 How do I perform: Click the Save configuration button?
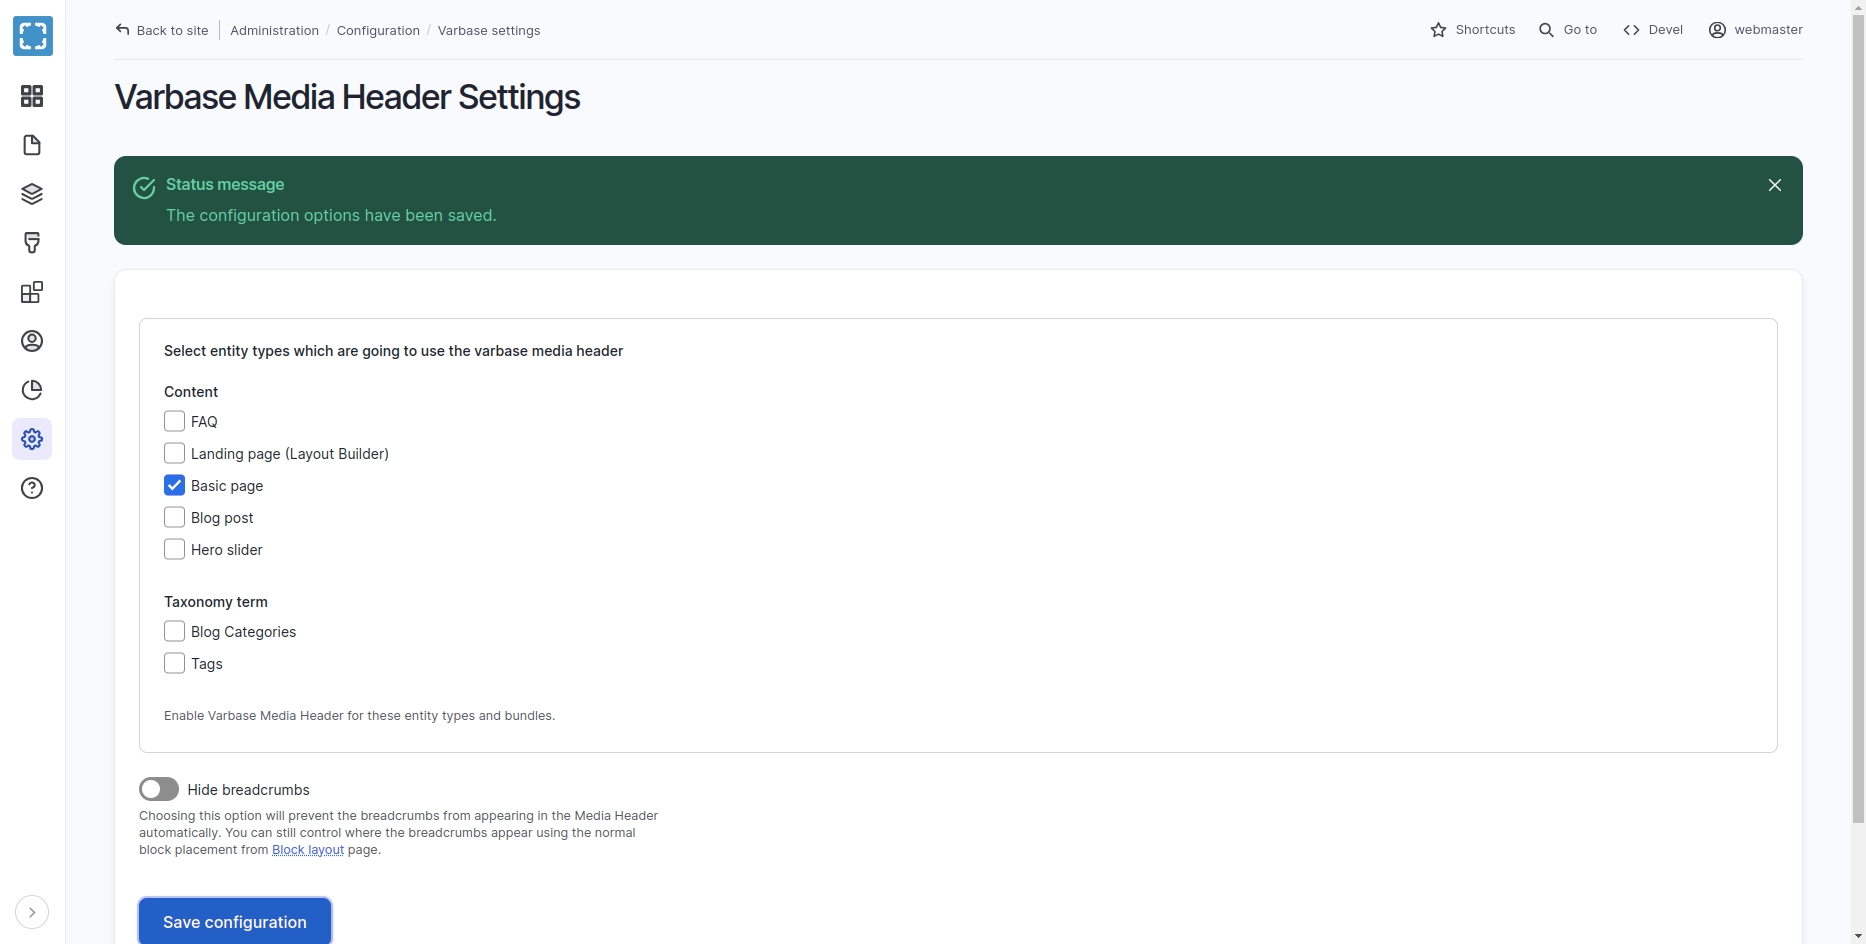tap(235, 922)
